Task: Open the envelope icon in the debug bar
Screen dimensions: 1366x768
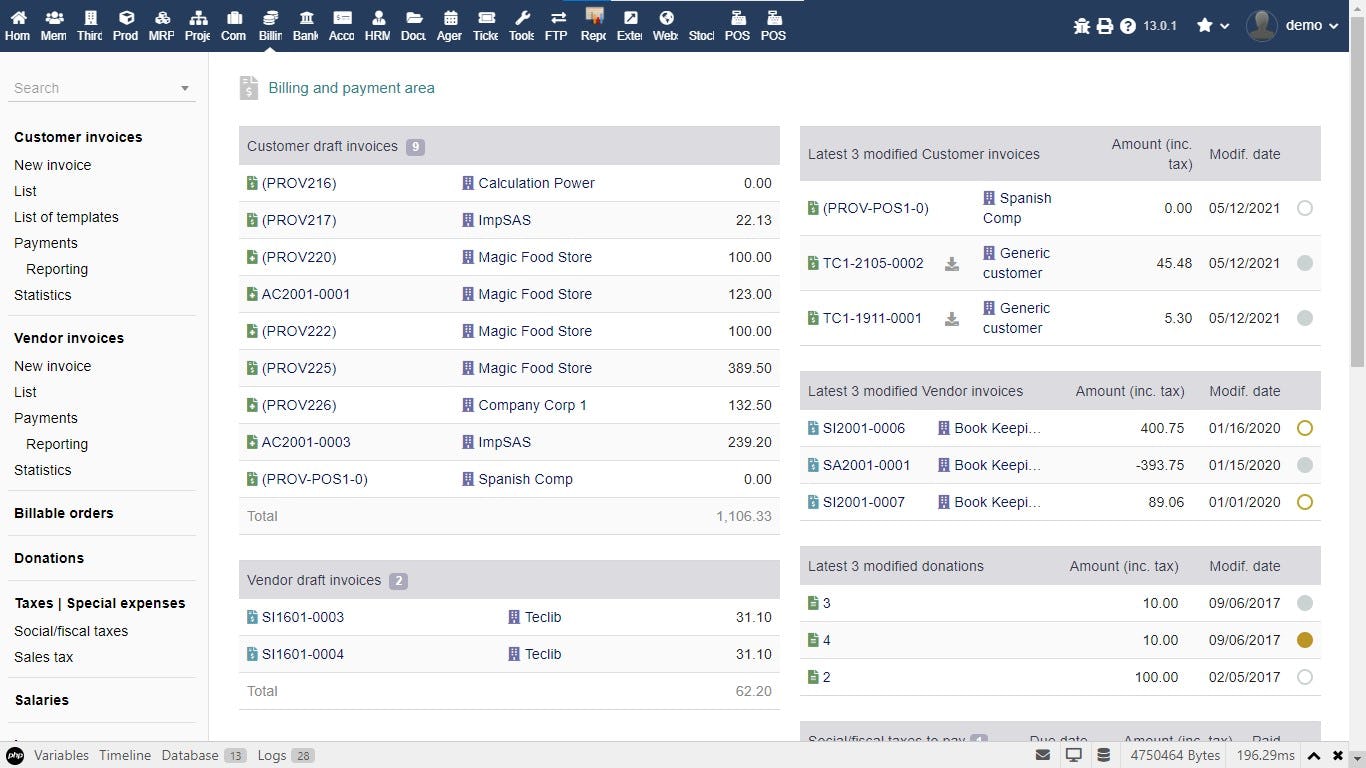Action: coord(1043,755)
